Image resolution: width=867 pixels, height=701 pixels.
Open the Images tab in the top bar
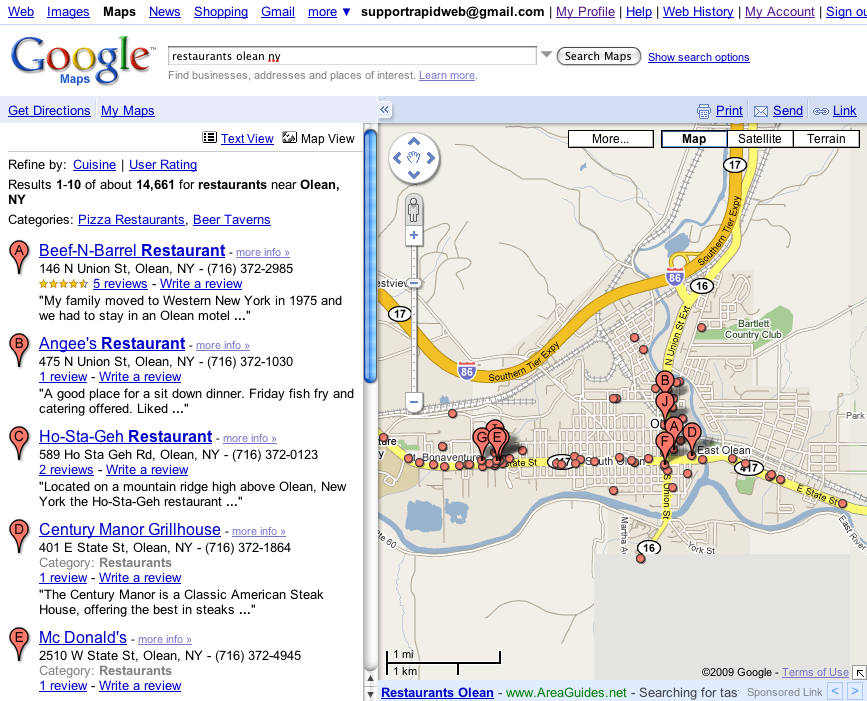[x=68, y=12]
